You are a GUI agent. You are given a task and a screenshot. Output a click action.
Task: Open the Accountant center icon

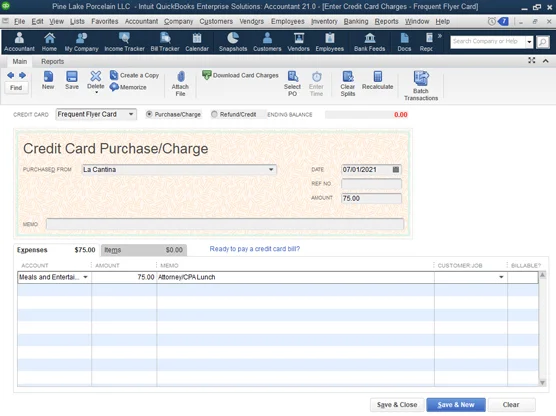(x=19, y=42)
